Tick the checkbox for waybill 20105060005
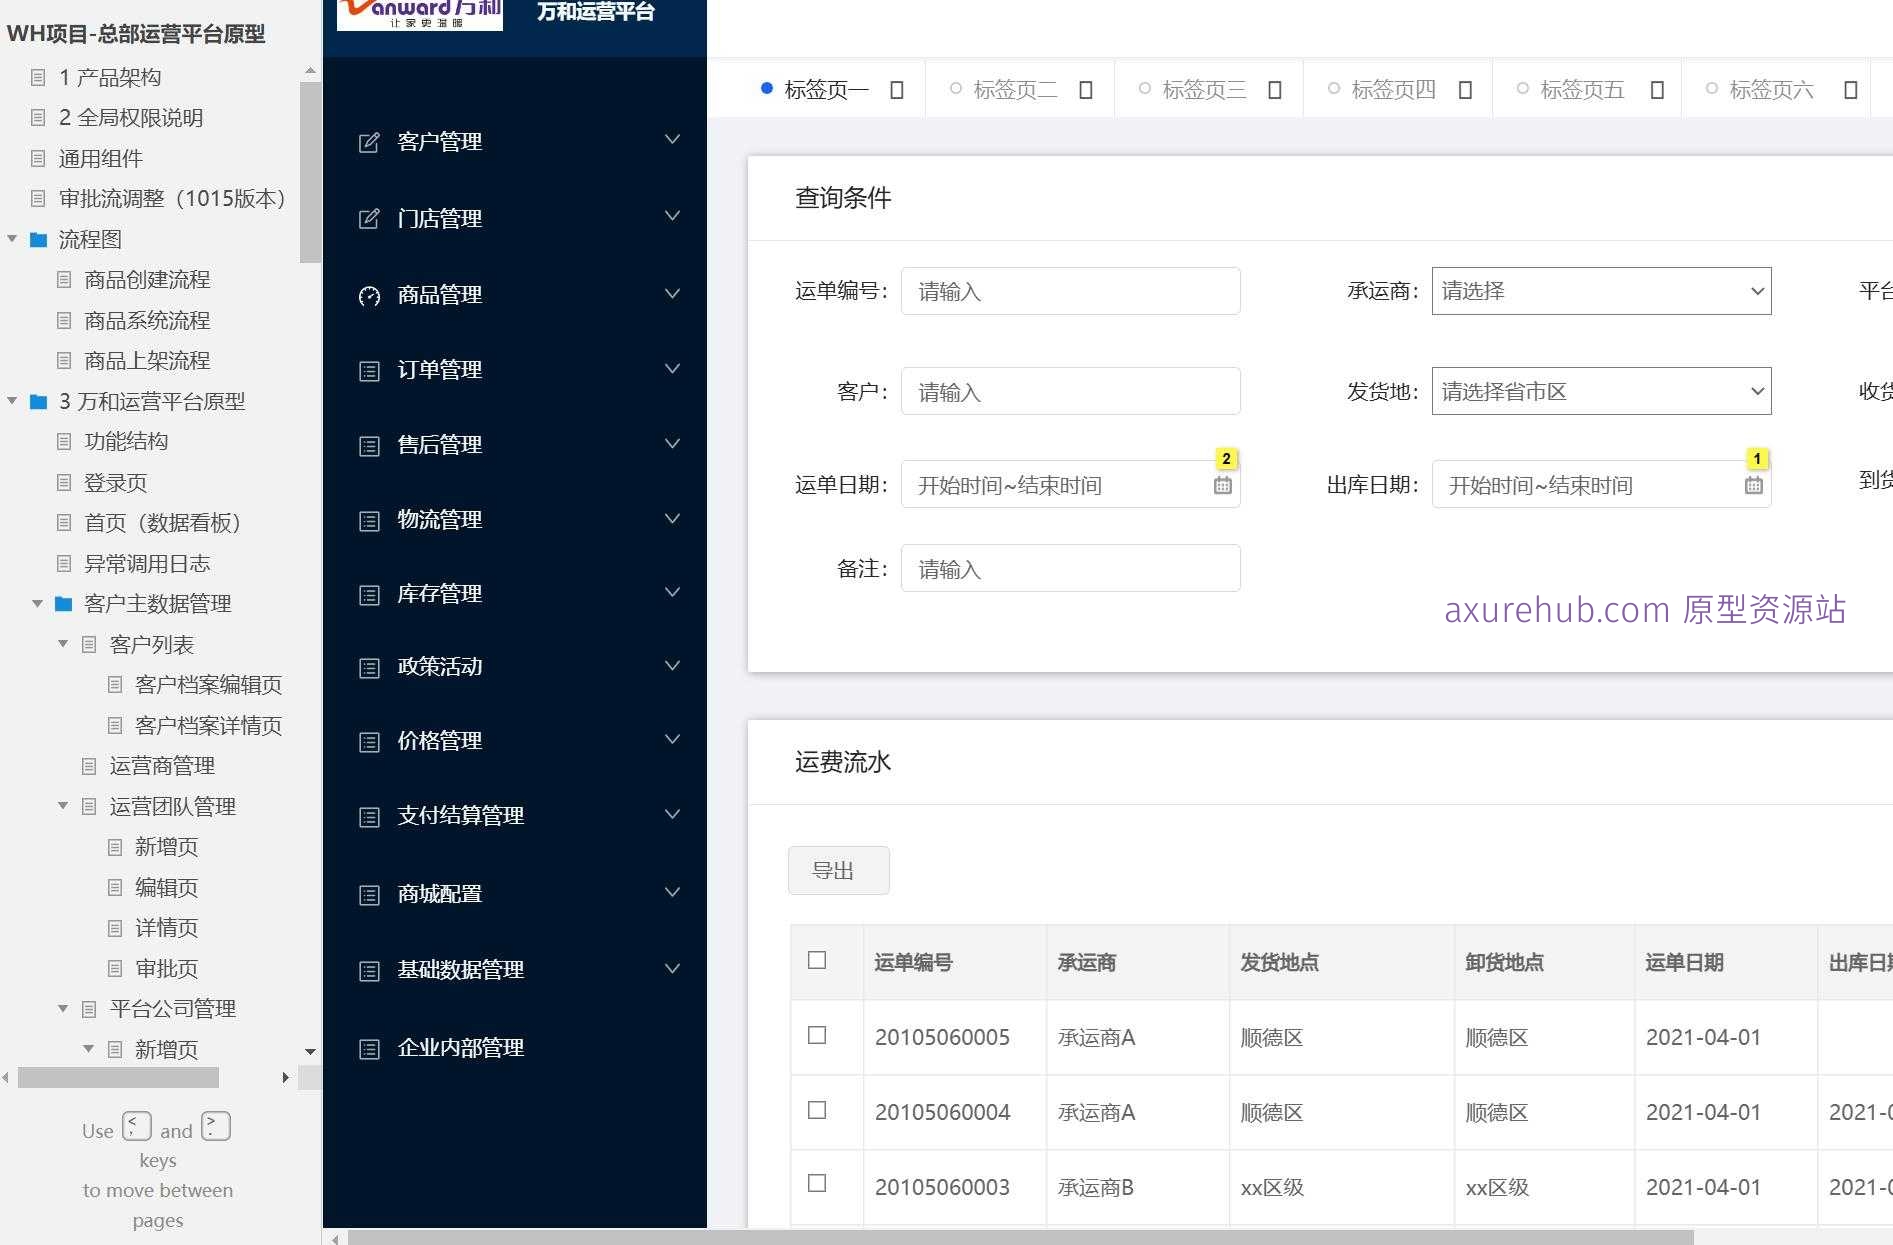This screenshot has width=1893, height=1245. [x=817, y=1035]
